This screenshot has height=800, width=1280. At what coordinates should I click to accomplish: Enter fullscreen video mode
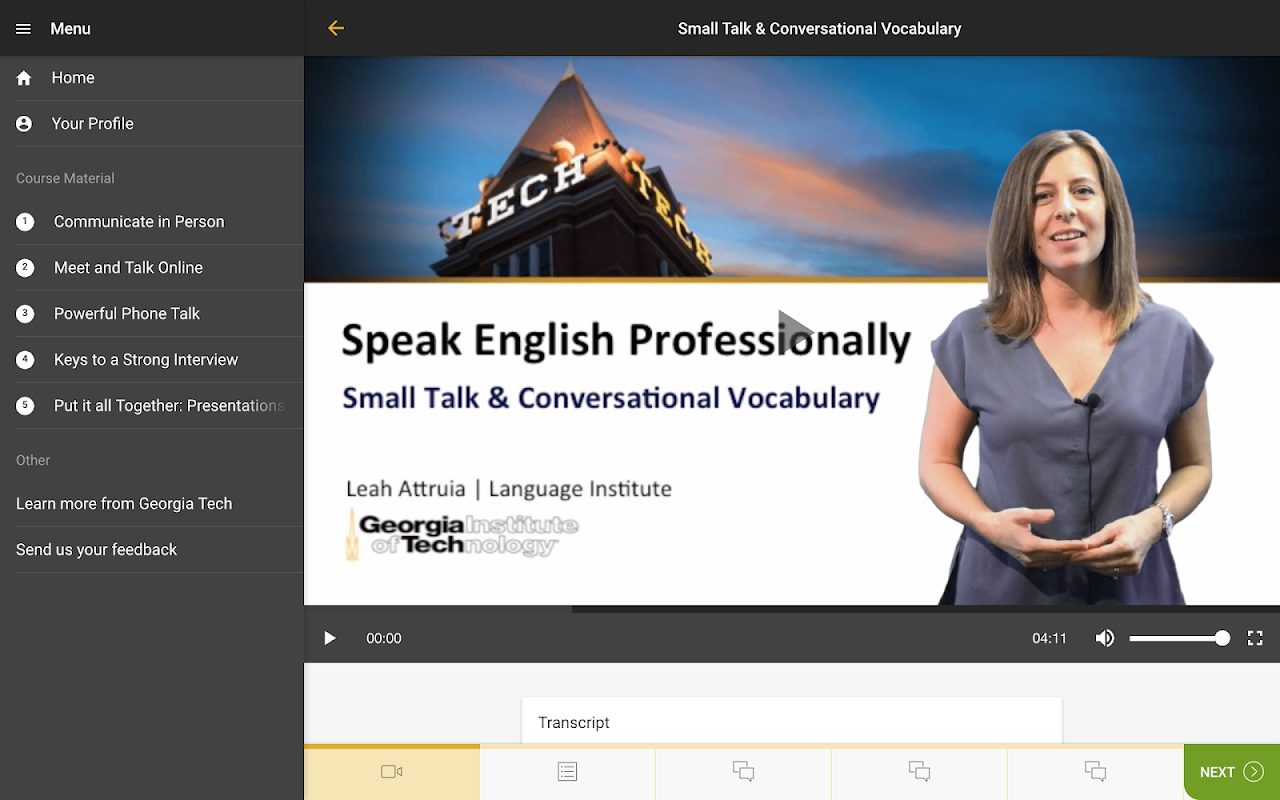point(1255,638)
